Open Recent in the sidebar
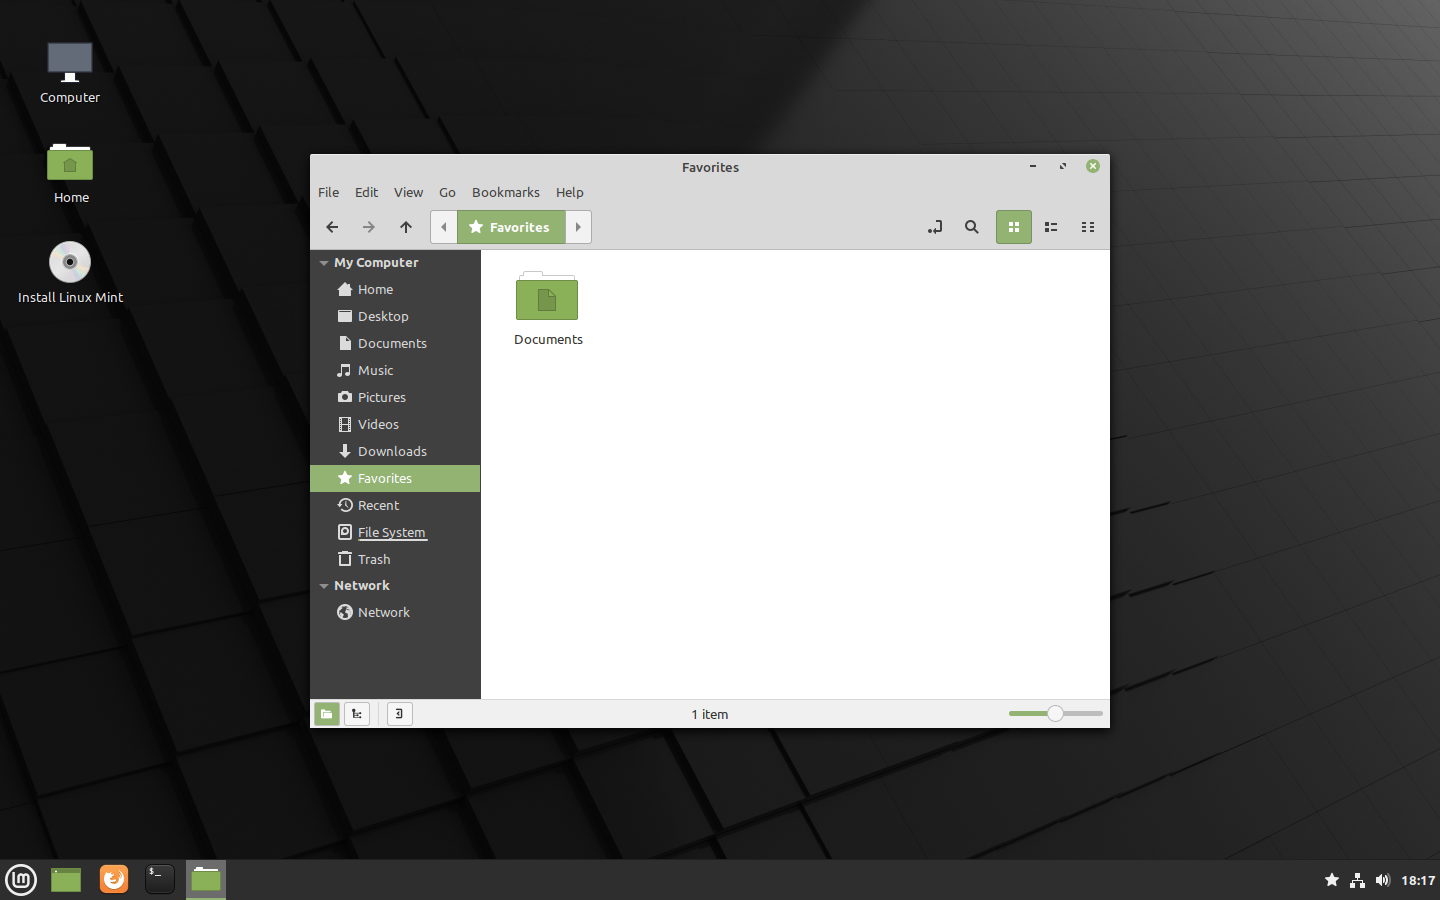Screen dimensions: 1440x900 (395, 505)
